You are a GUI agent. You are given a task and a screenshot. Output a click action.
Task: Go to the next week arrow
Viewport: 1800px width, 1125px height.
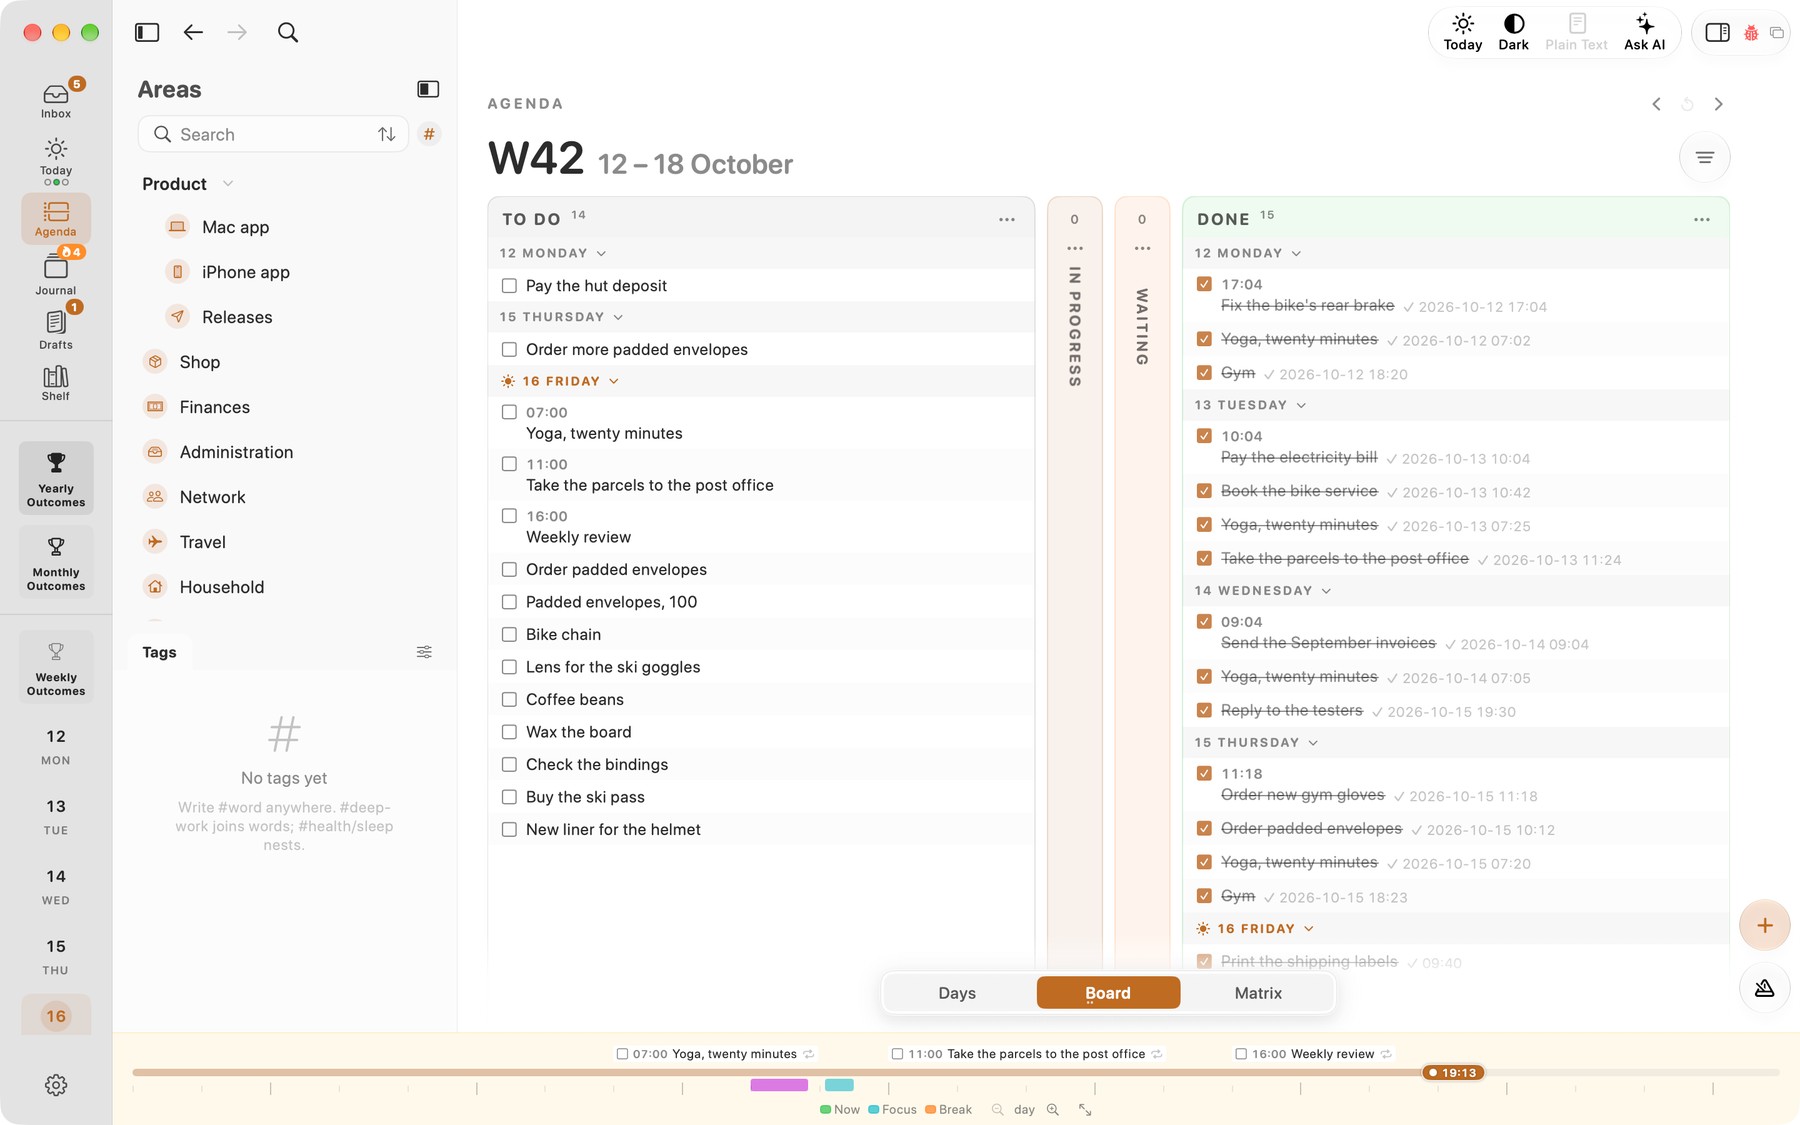point(1718,104)
